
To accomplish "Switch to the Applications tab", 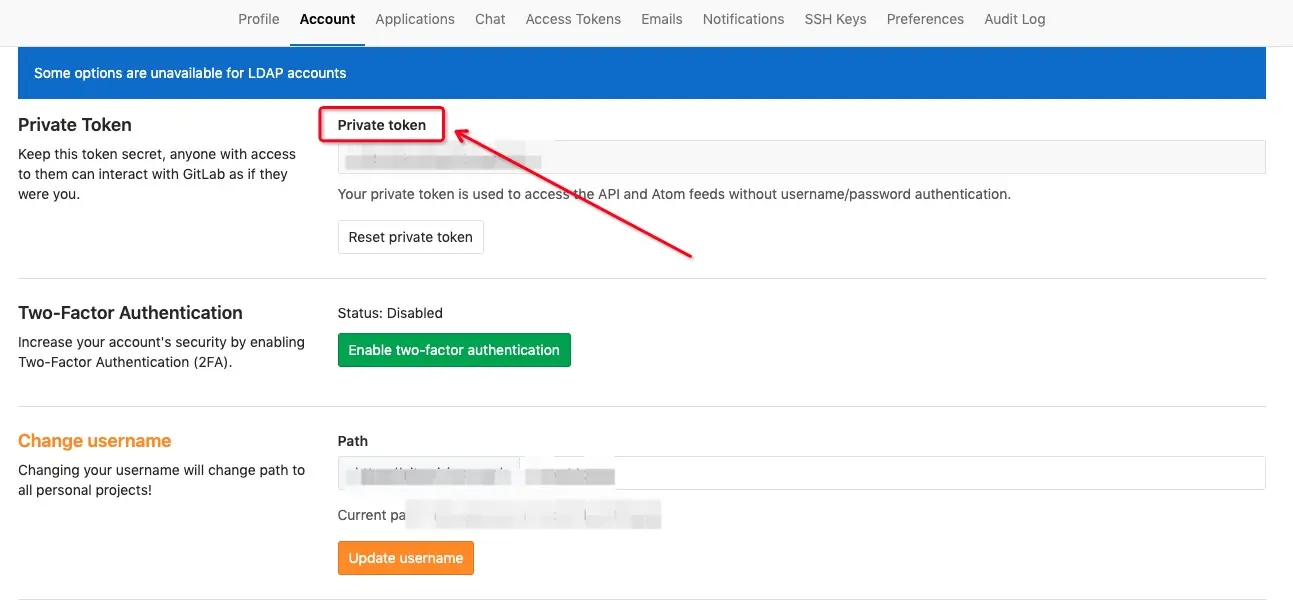I will [415, 19].
